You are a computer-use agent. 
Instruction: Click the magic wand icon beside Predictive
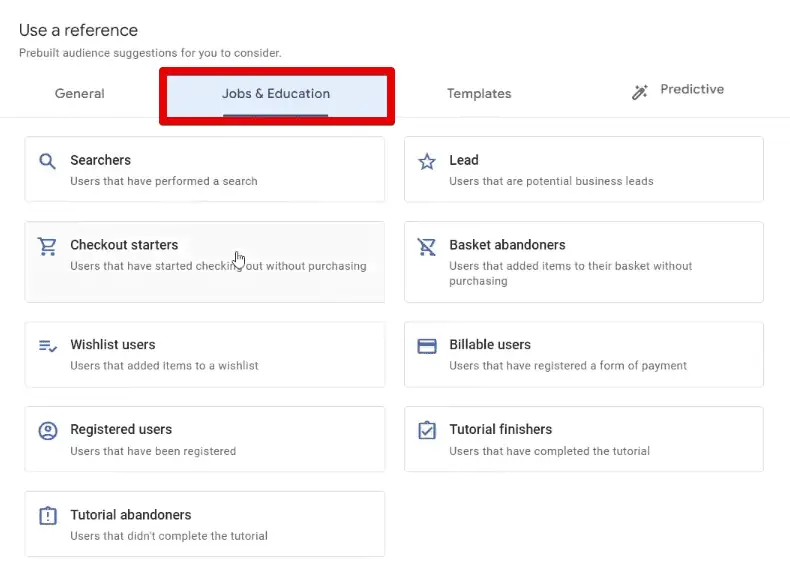(x=640, y=92)
